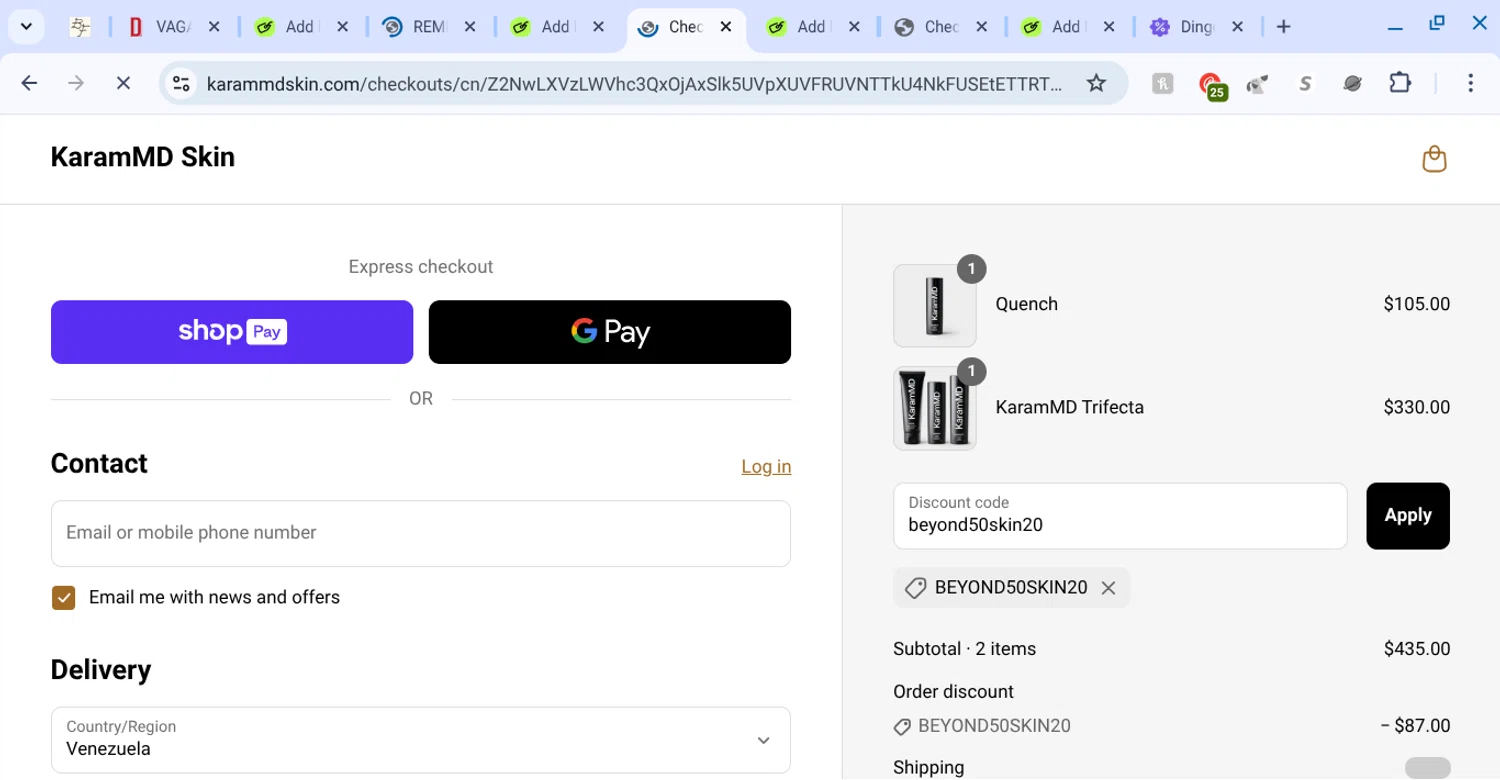Click the Quench product name
The image size is (1500, 780).
pos(1026,304)
